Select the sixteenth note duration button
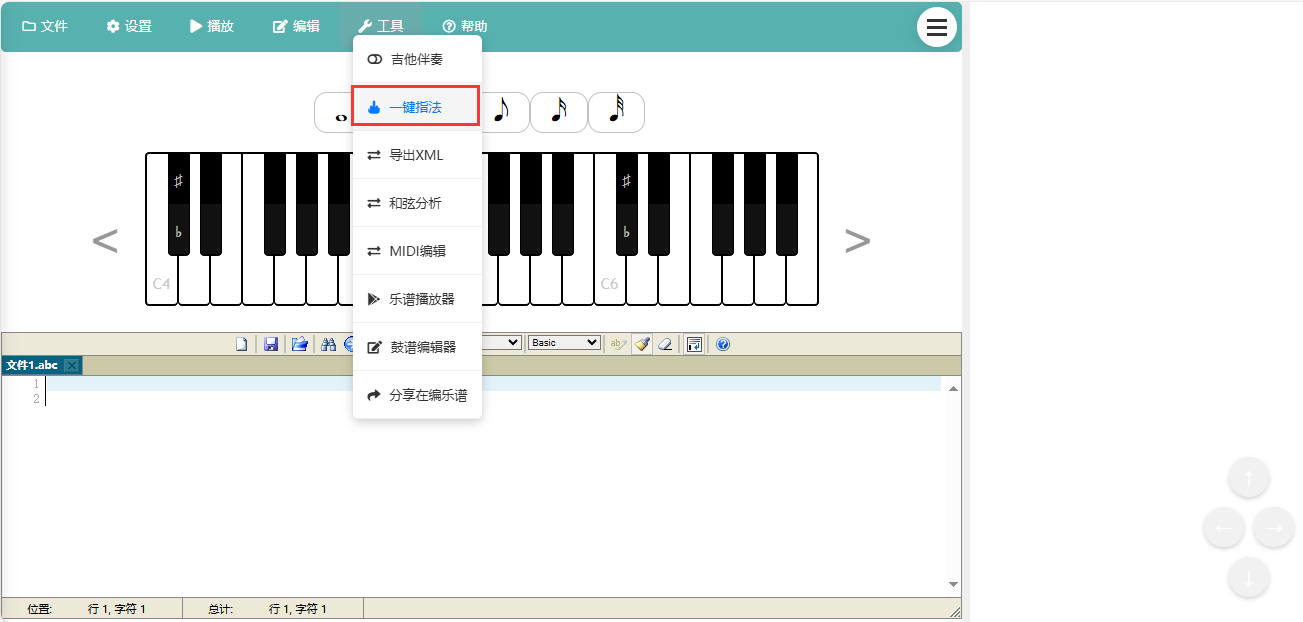Screen dimensions: 1303x622 [x=558, y=112]
